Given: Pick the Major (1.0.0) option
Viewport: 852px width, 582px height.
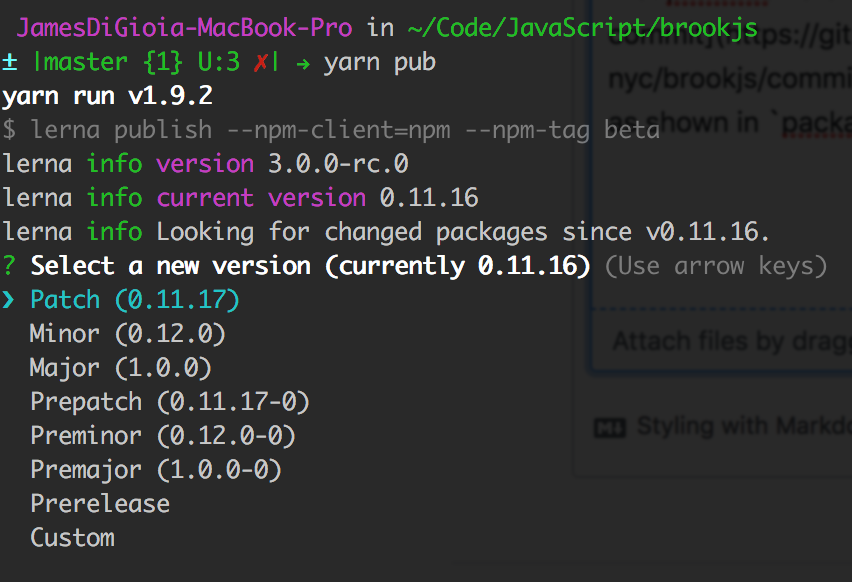Looking at the screenshot, I should [121, 368].
